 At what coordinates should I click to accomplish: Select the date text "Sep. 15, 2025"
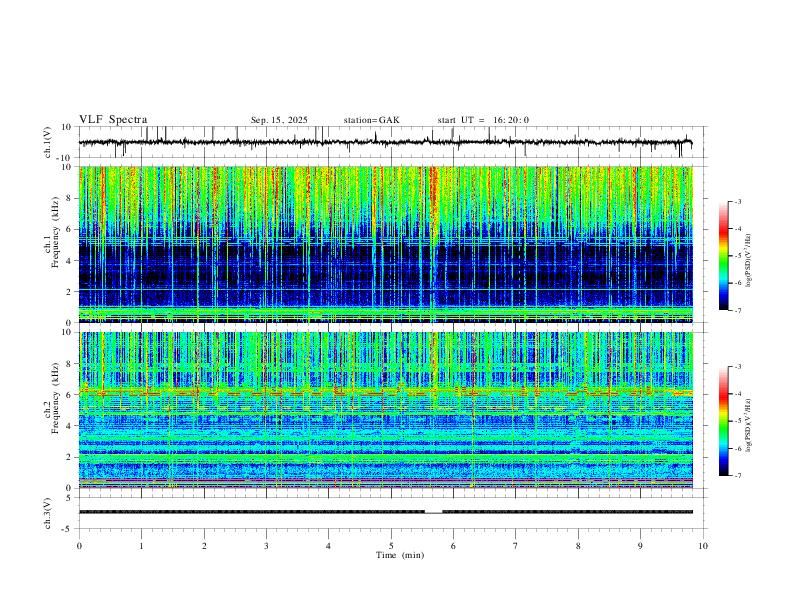[x=279, y=120]
